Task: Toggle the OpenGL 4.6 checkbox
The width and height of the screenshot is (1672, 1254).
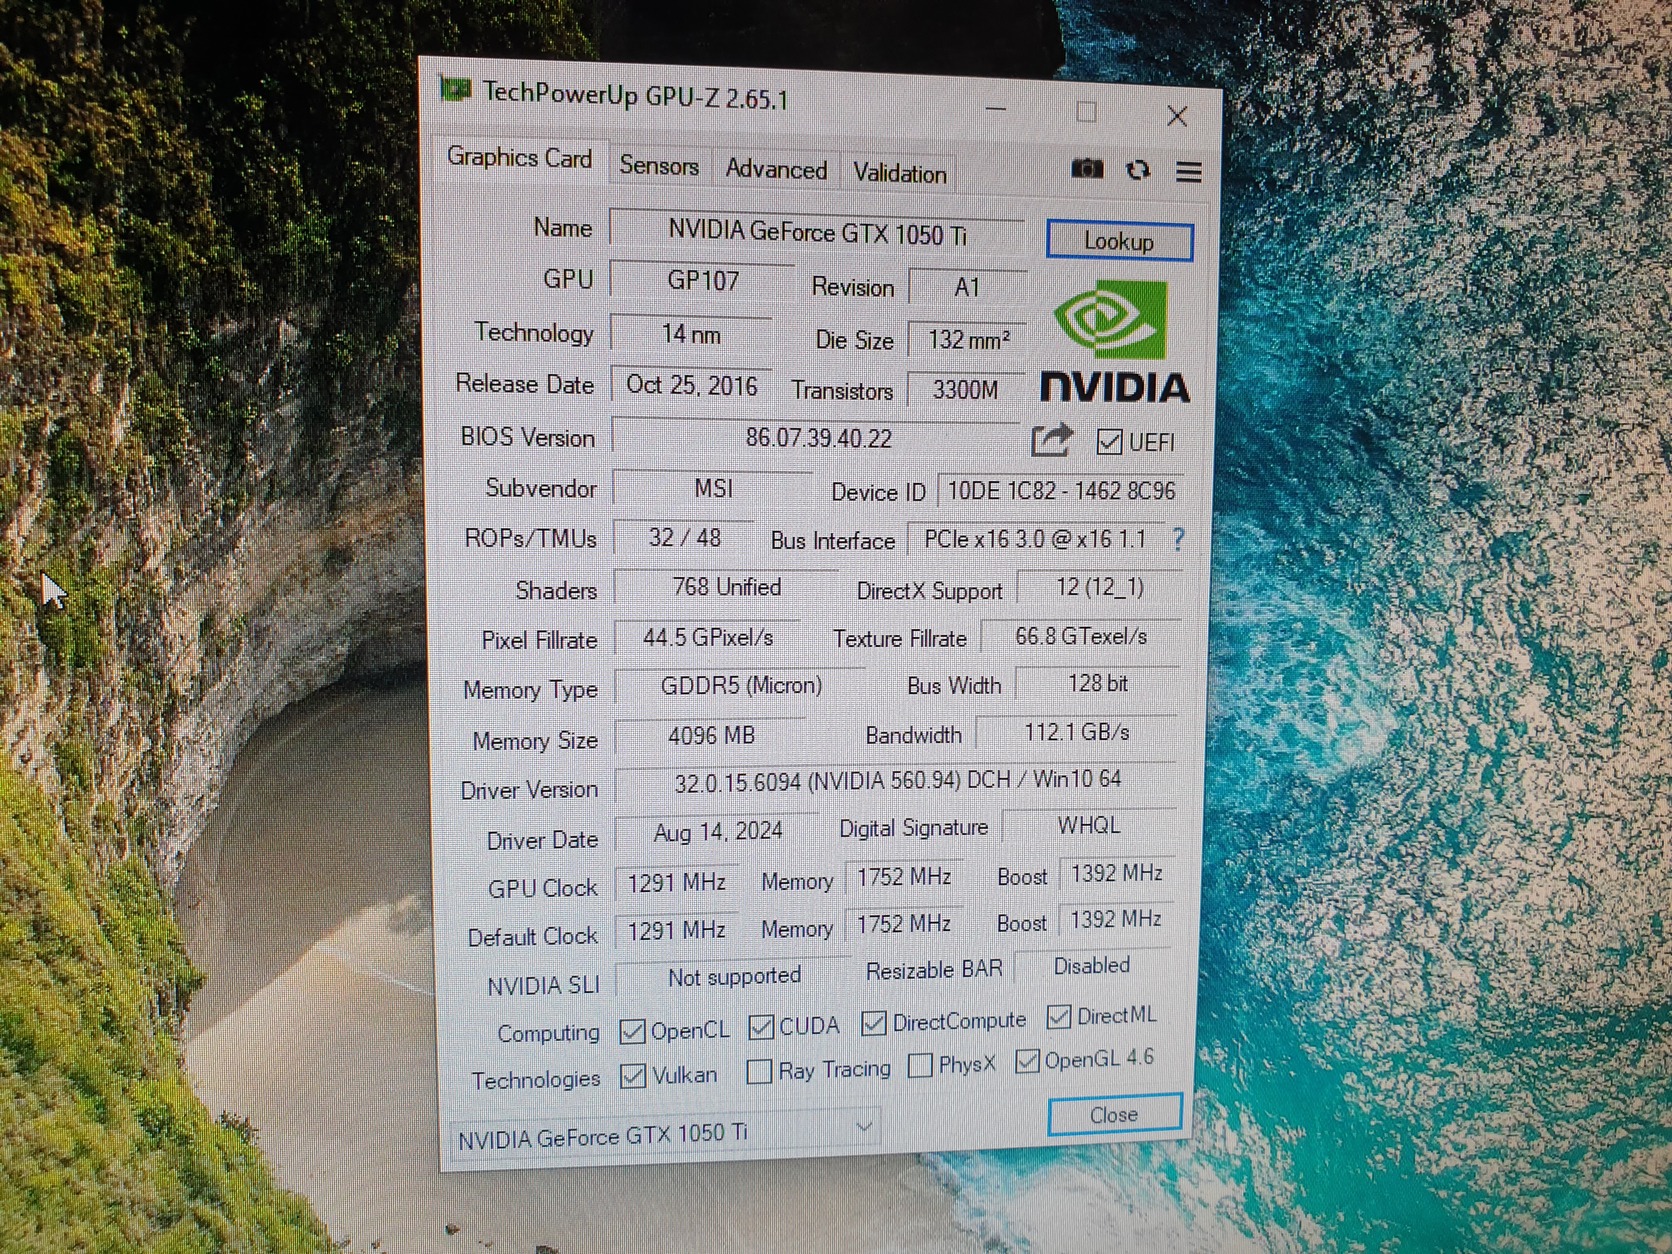Action: (1027, 1061)
